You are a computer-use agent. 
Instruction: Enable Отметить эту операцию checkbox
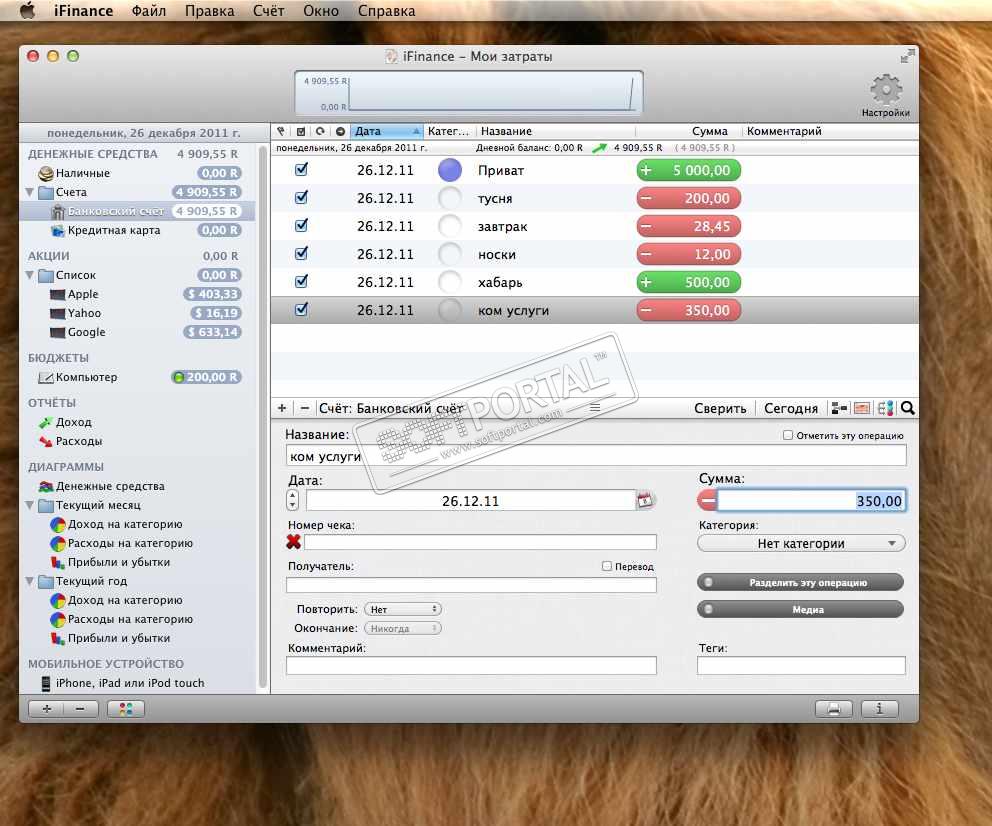[x=788, y=435]
